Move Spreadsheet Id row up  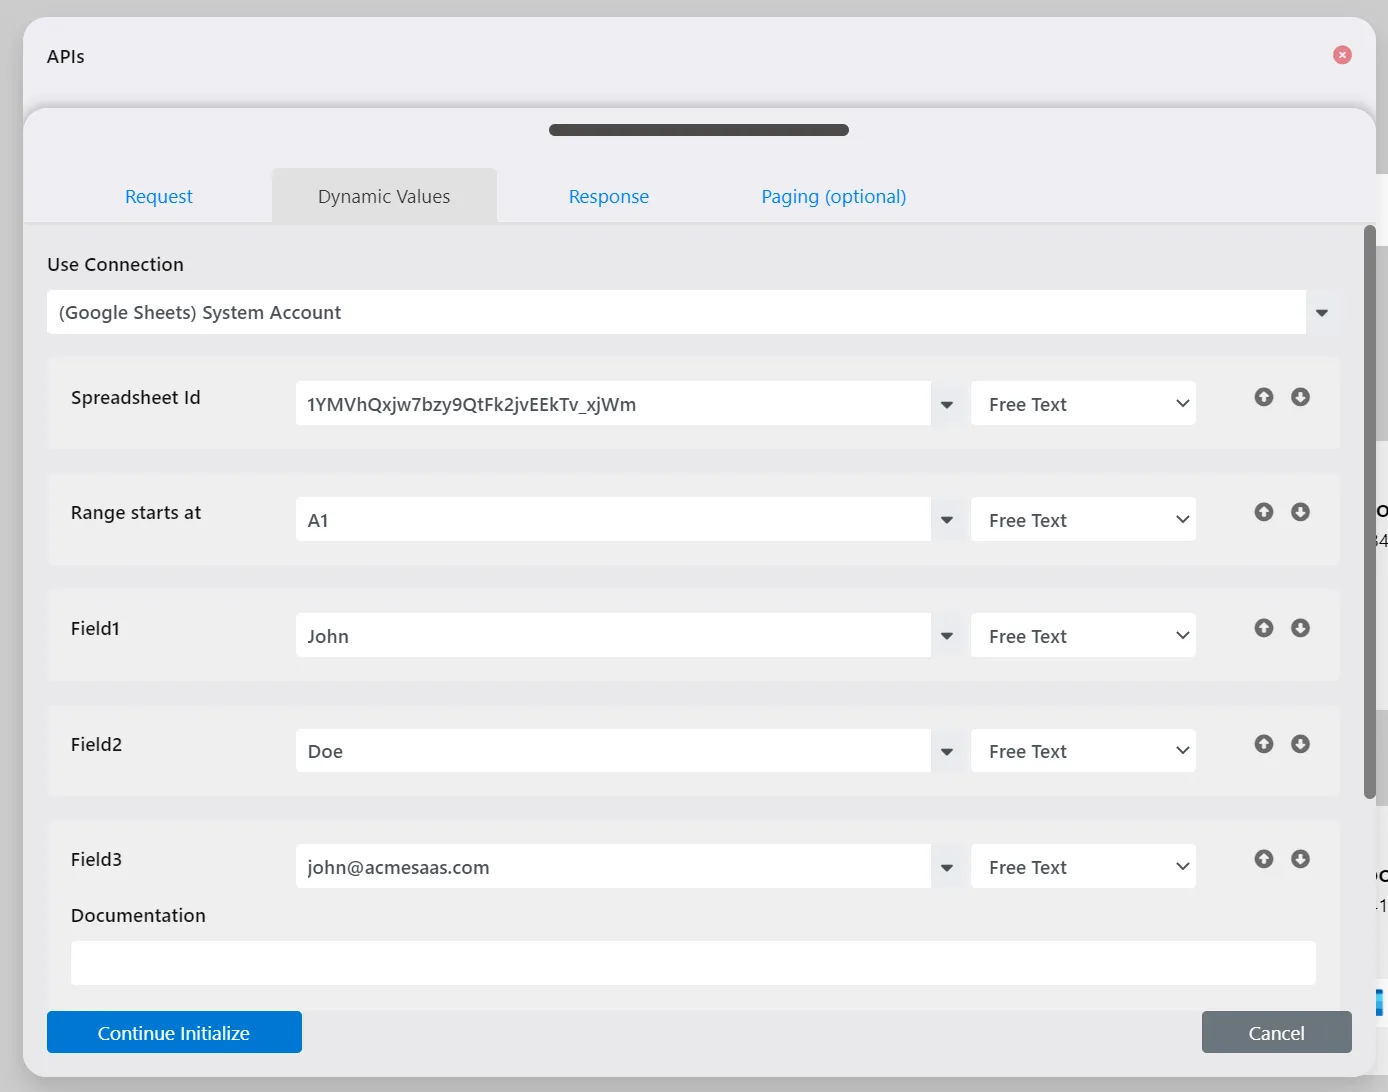1264,397
